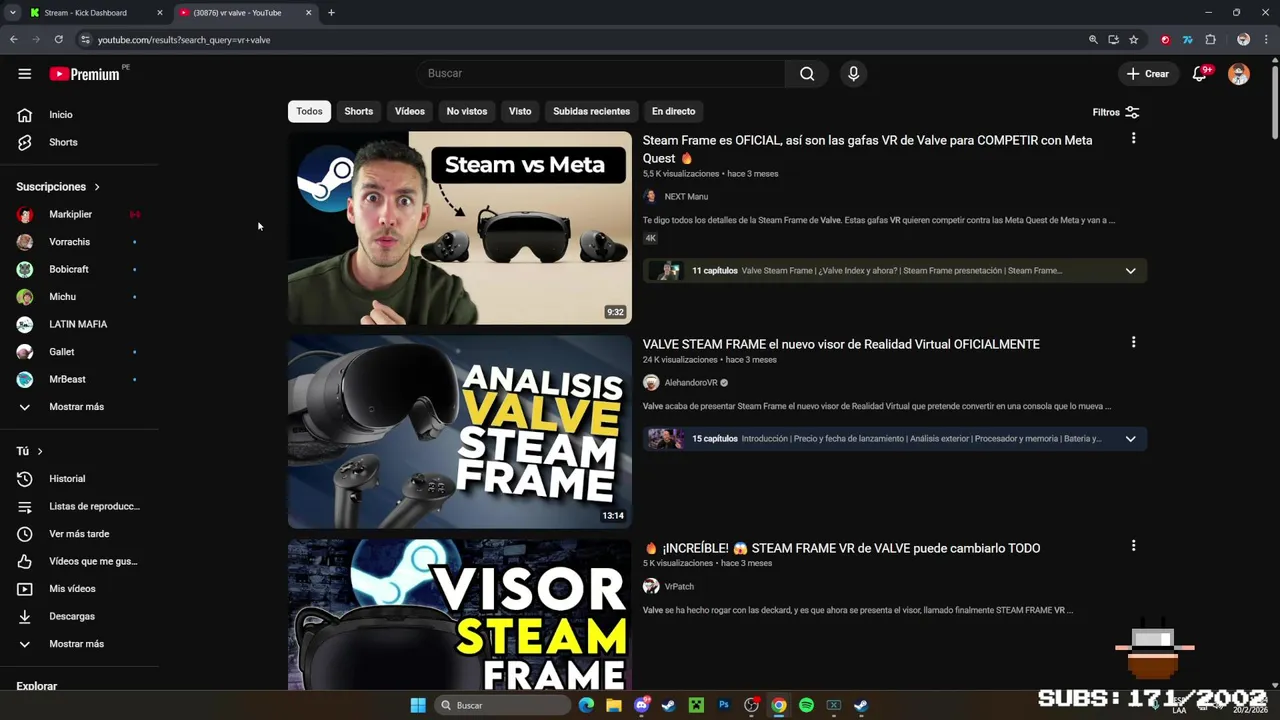Open a new browser tab

point(331,13)
